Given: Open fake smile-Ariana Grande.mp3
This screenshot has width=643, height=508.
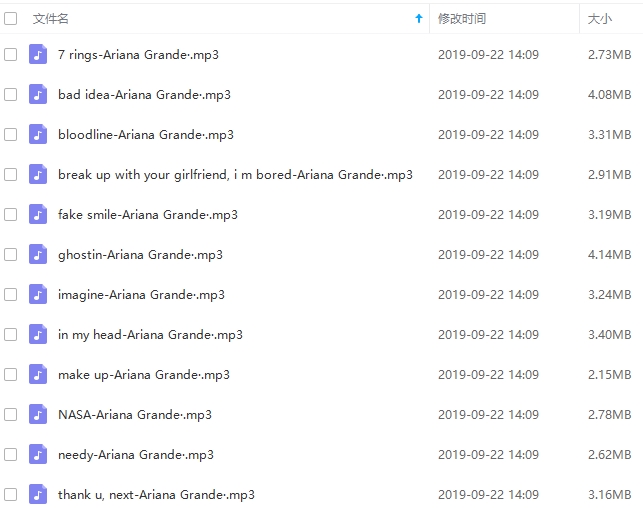Looking at the screenshot, I should pos(148,215).
